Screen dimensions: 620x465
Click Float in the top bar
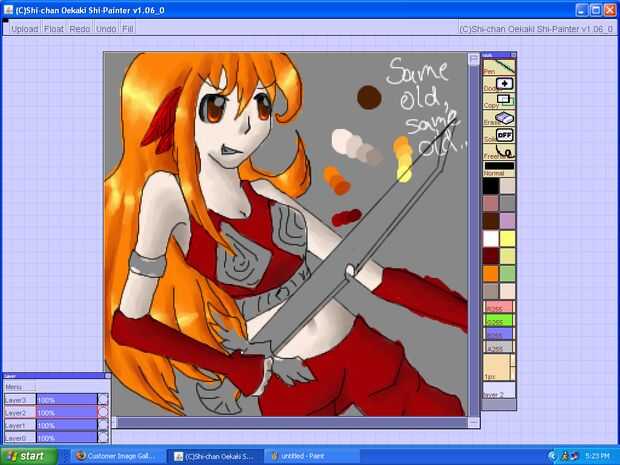click(54, 29)
